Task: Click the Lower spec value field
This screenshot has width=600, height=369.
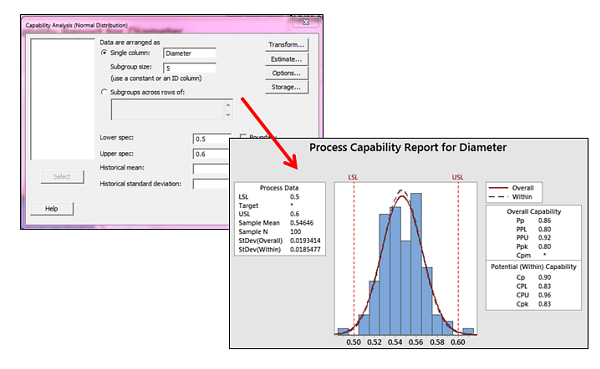Action: pos(211,139)
